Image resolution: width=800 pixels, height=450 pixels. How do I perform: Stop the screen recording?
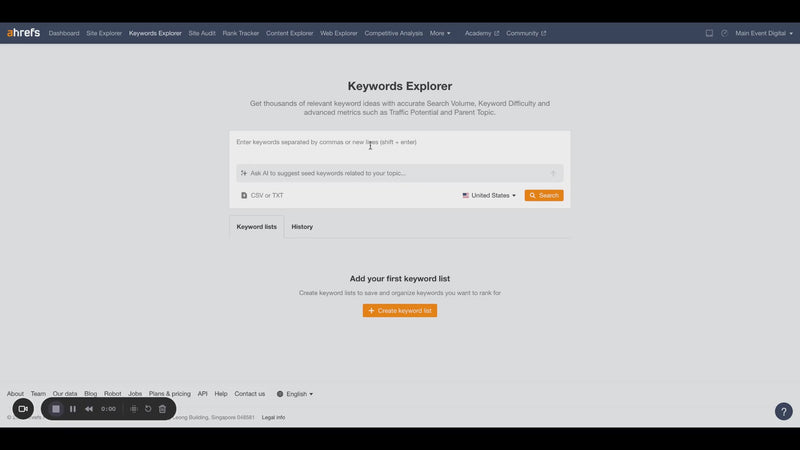(x=56, y=409)
